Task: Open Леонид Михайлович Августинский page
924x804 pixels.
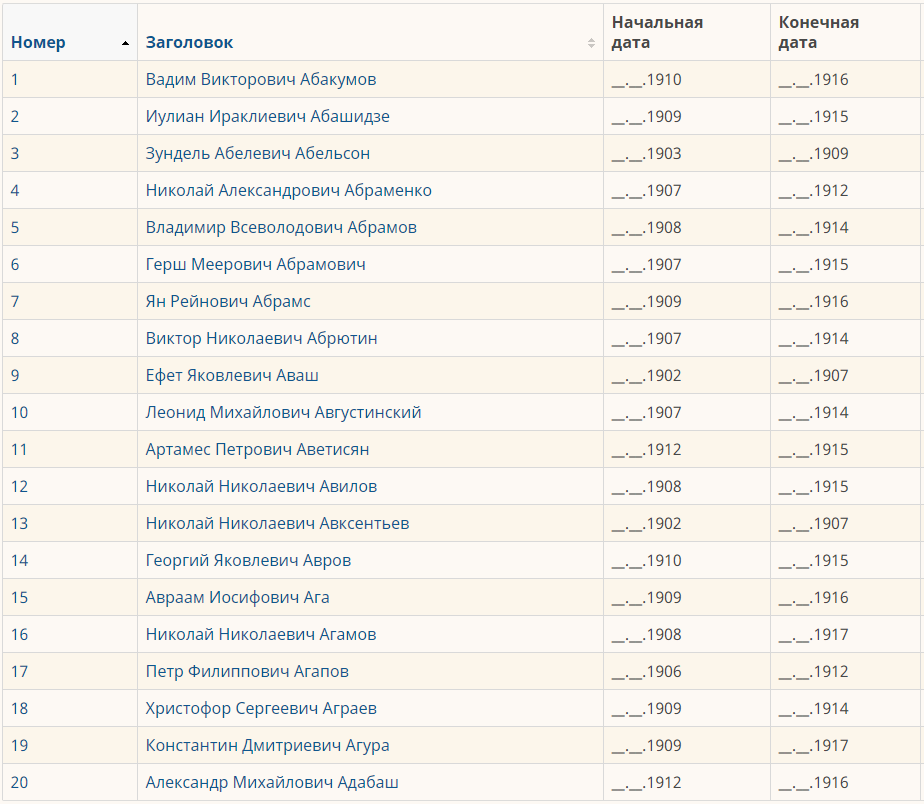Action: (x=283, y=412)
